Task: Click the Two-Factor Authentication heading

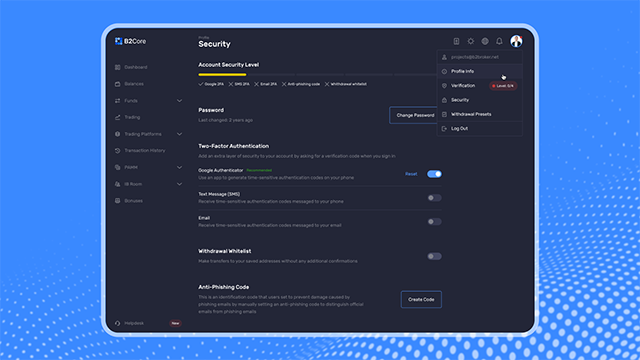Action: click(233, 146)
